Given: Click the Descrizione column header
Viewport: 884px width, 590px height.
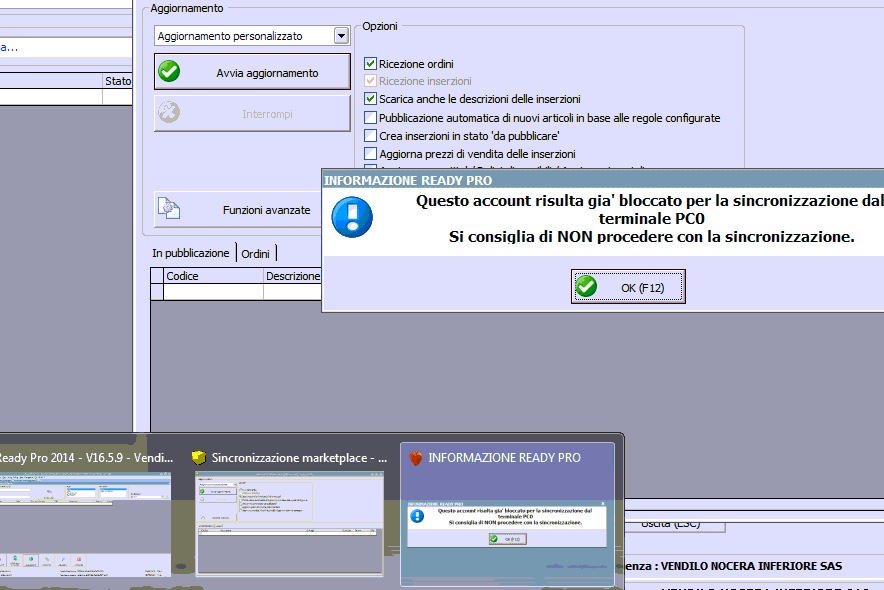Looking at the screenshot, I should (293, 276).
